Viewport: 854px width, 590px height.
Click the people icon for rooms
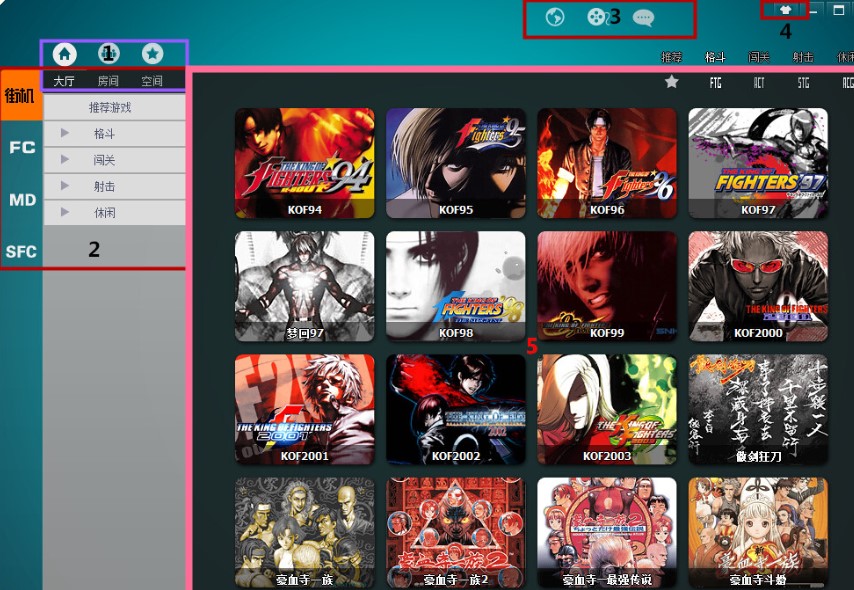(x=108, y=54)
